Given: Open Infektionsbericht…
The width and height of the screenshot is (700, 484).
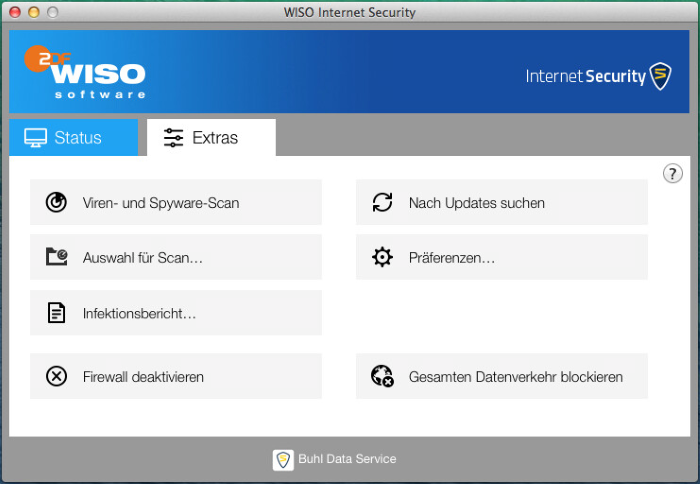Looking at the screenshot, I should coord(176,313).
